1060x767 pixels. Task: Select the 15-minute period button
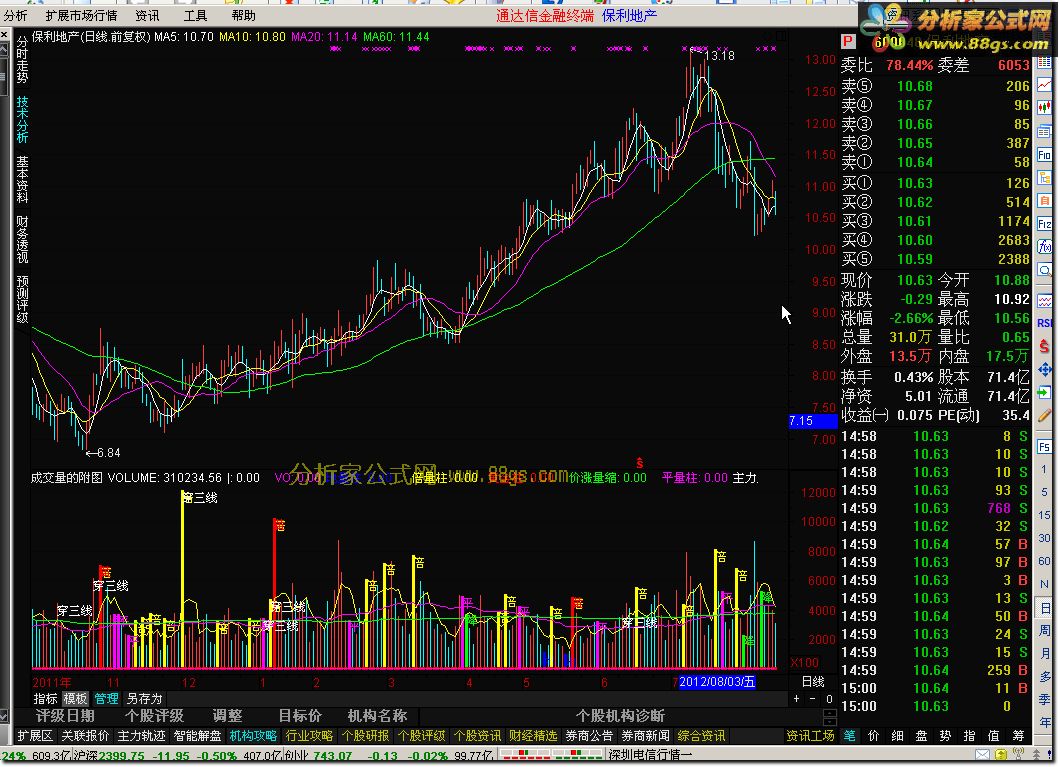tap(1044, 515)
